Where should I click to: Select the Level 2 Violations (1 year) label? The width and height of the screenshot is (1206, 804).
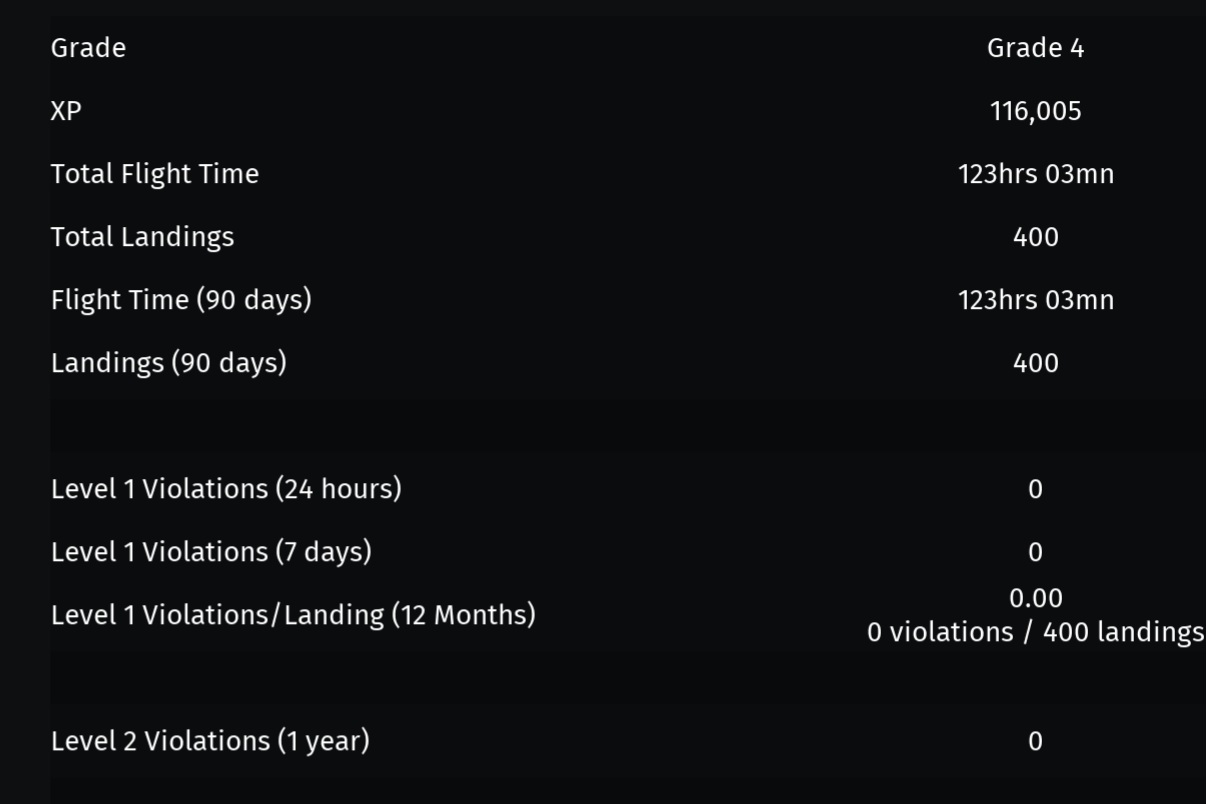tap(210, 741)
